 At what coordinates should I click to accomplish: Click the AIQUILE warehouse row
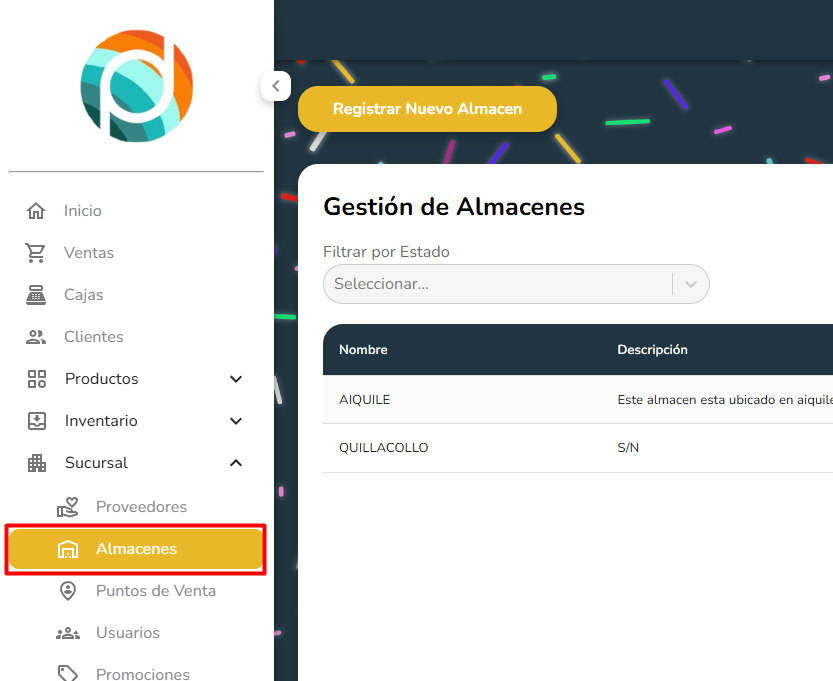pos(365,400)
